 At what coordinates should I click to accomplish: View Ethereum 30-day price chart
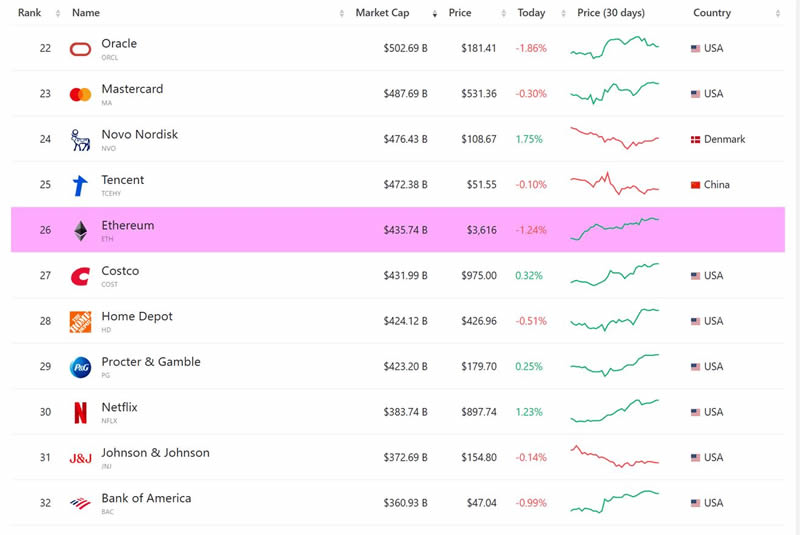click(614, 229)
